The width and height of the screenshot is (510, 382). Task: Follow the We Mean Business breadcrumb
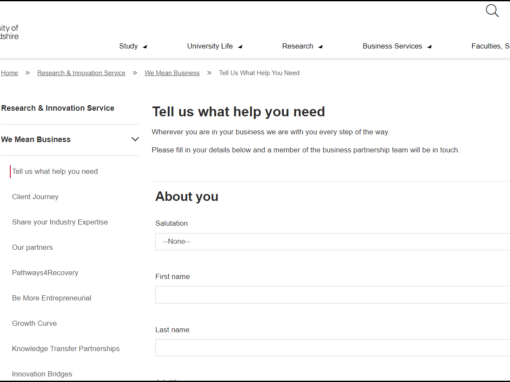pos(172,73)
